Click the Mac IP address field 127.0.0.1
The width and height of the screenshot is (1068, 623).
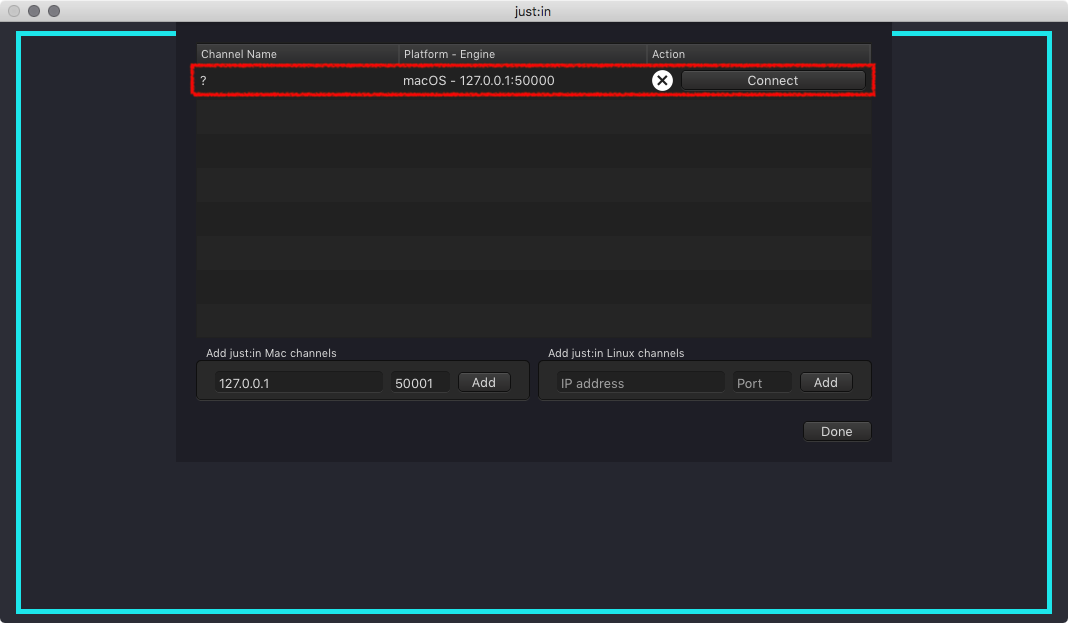click(298, 383)
